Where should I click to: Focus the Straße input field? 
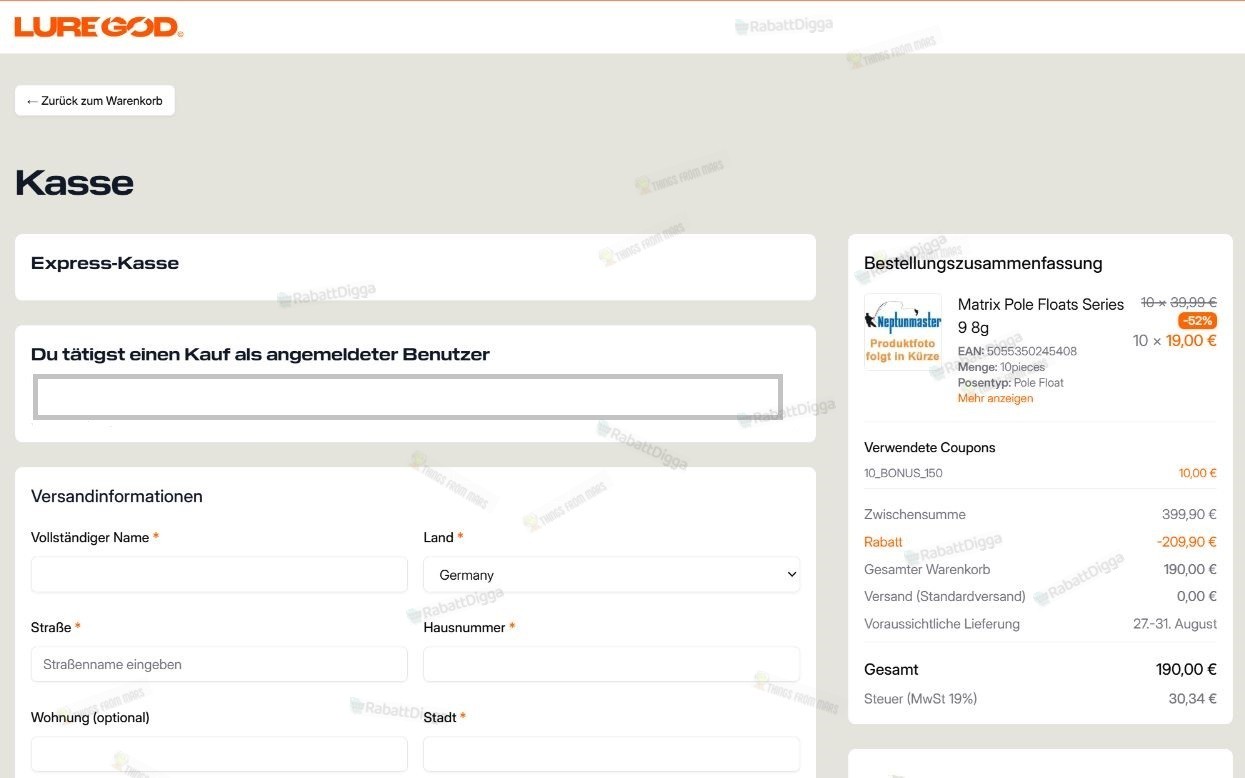point(219,664)
